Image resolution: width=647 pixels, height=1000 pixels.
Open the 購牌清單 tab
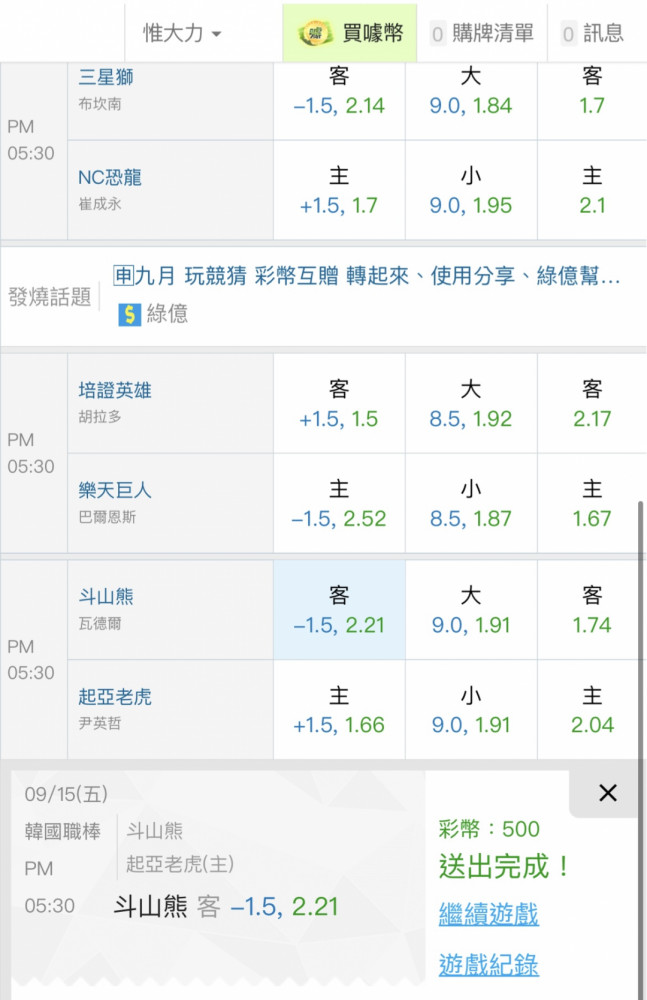pyautogui.click(x=482, y=33)
